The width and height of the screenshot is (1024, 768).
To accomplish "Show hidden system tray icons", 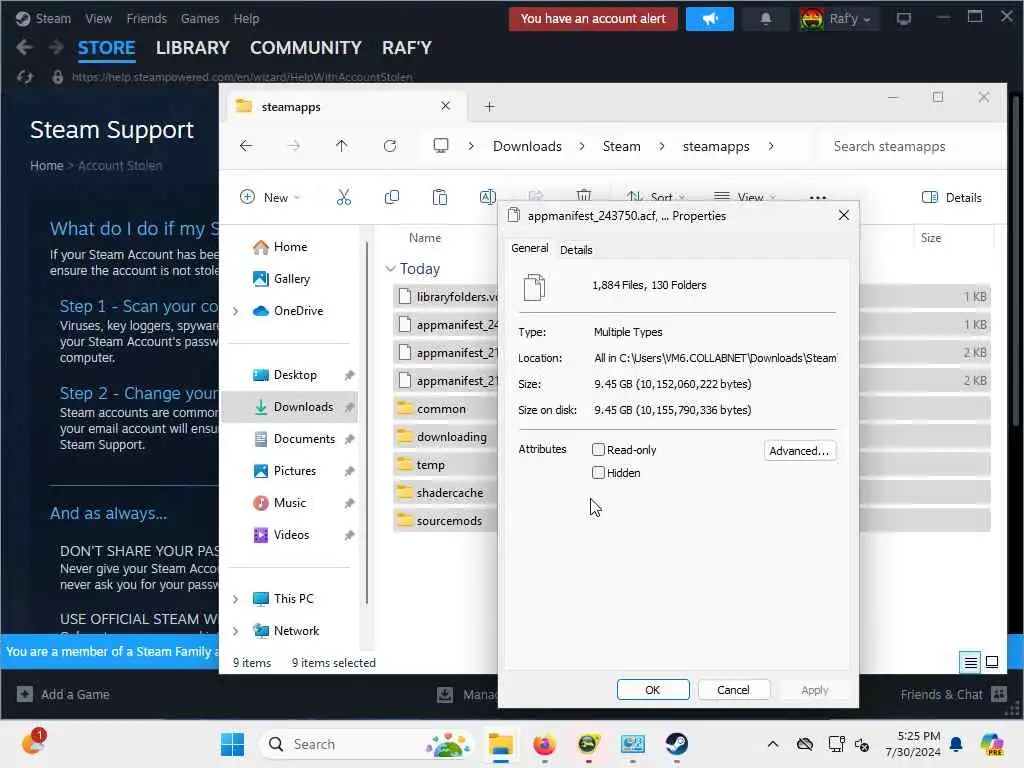I will 773,744.
